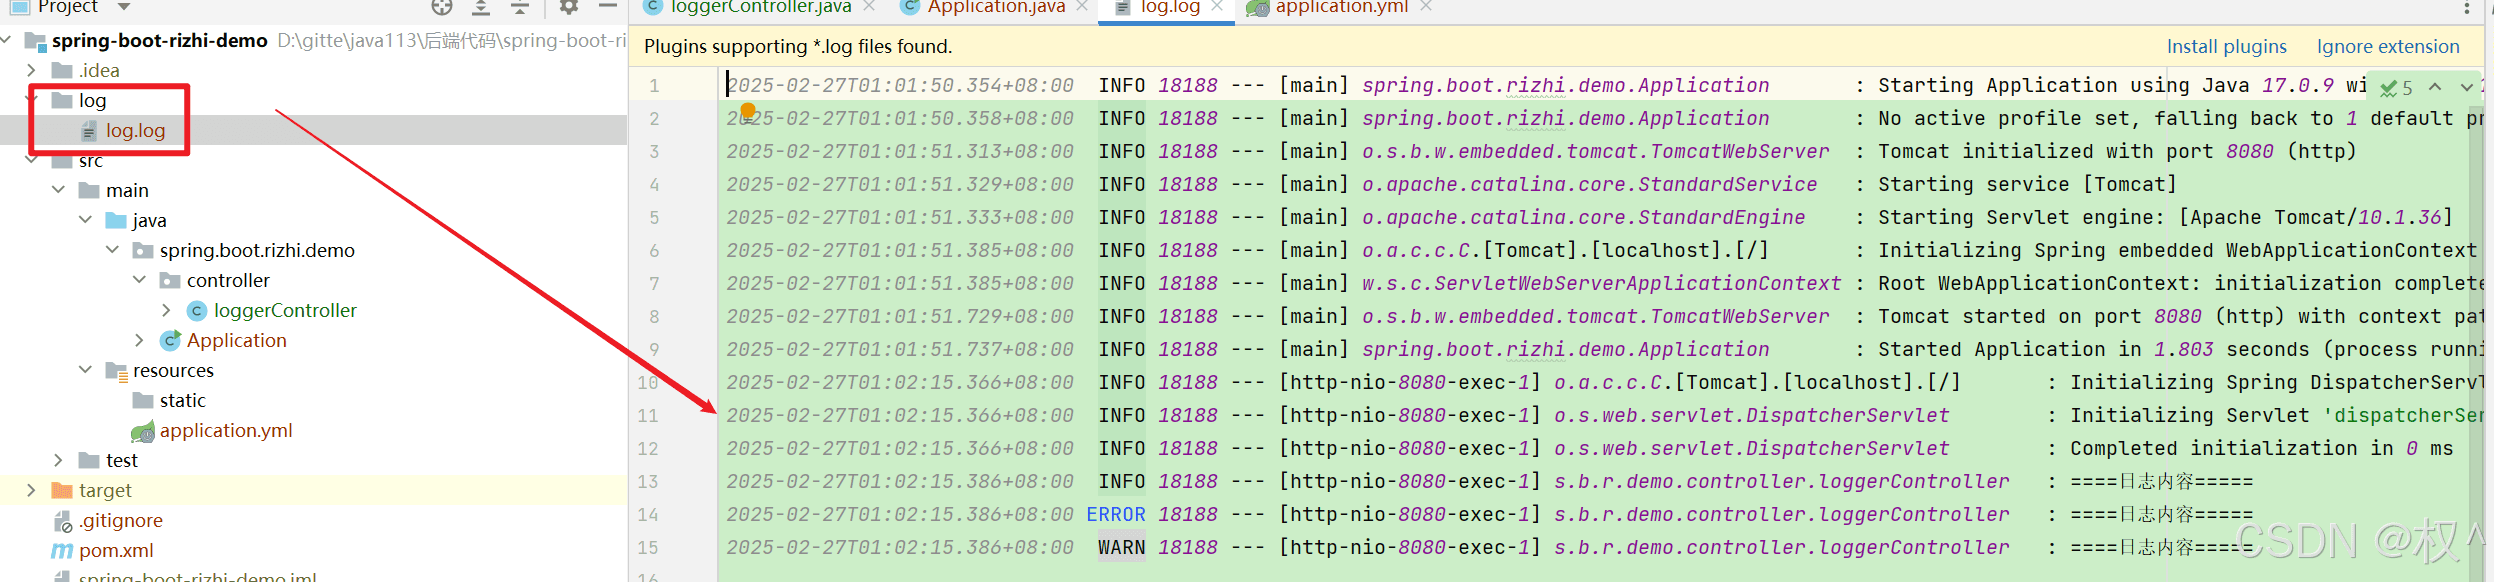The height and width of the screenshot is (582, 2494).
Task: Select the .gitignore file
Action: point(121,520)
